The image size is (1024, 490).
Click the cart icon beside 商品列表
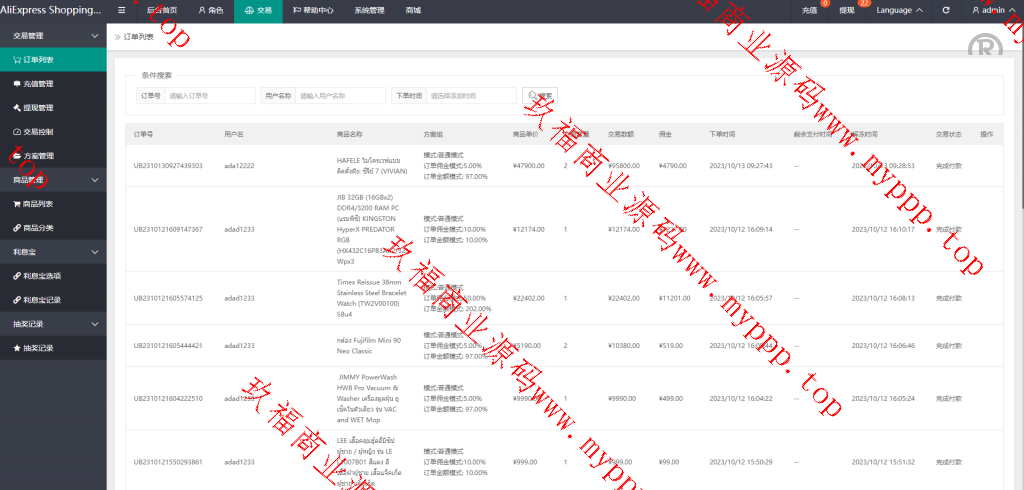[x=17, y=203]
